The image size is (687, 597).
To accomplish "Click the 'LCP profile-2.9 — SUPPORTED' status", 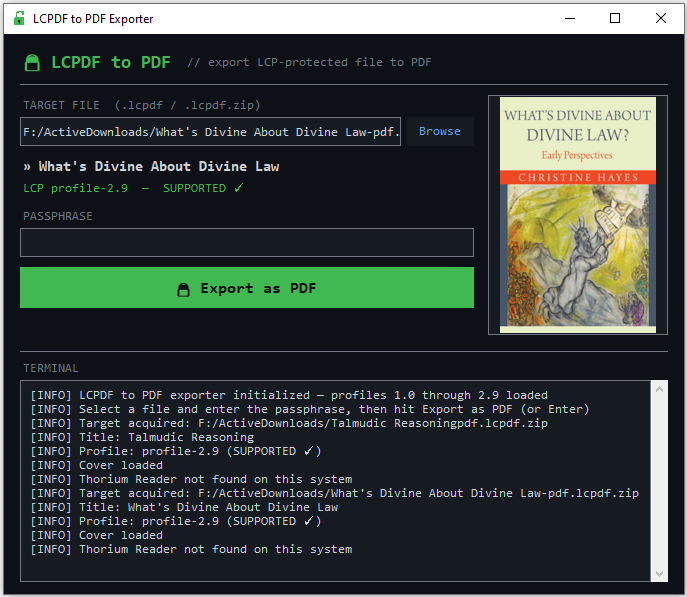I will (133, 188).
